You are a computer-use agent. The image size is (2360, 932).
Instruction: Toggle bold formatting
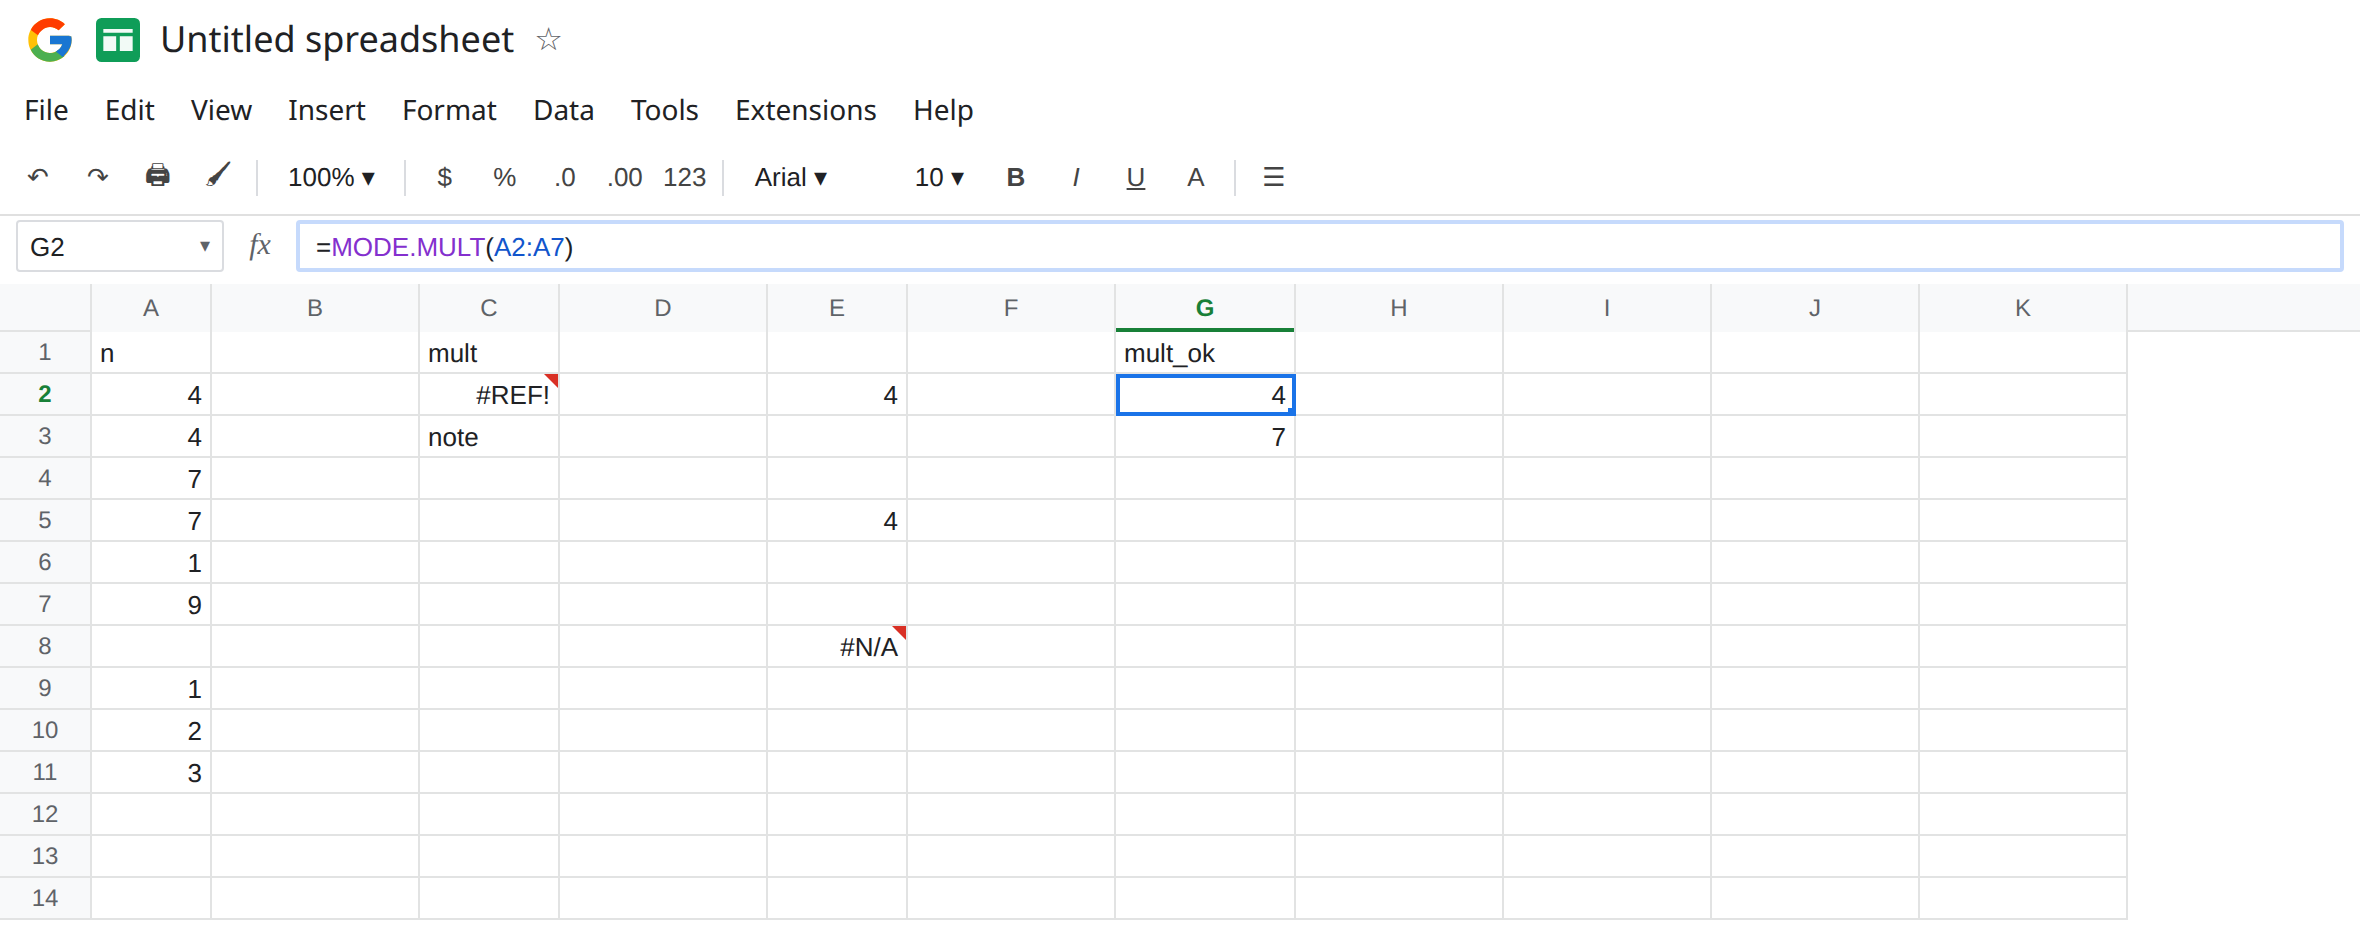click(1016, 177)
